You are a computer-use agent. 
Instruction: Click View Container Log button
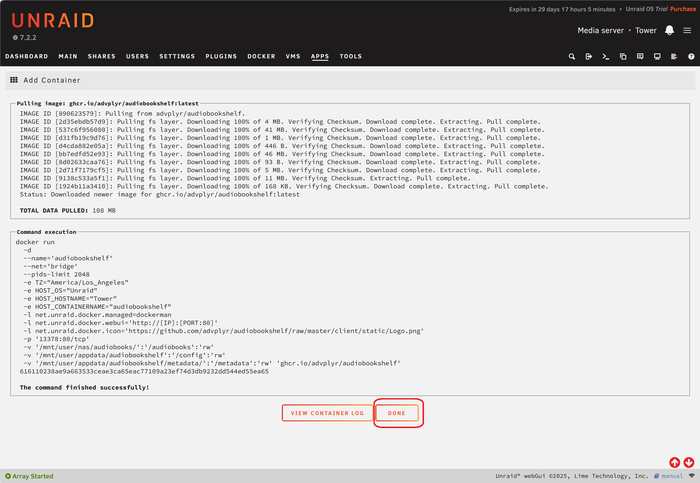[327, 413]
